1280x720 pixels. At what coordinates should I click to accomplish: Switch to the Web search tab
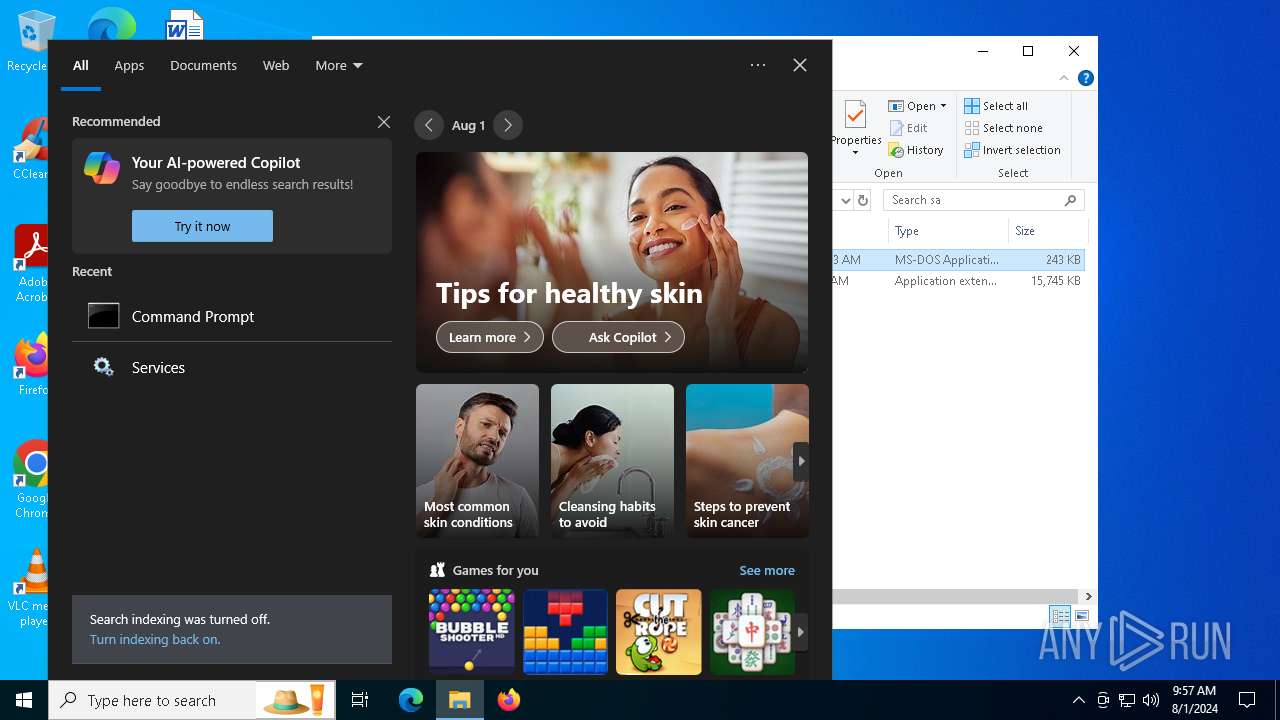(x=276, y=65)
